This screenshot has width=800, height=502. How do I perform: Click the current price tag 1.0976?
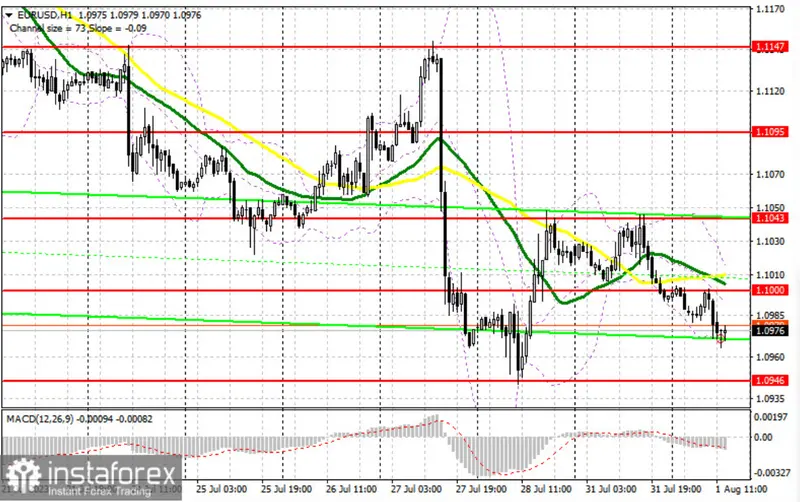[770, 331]
